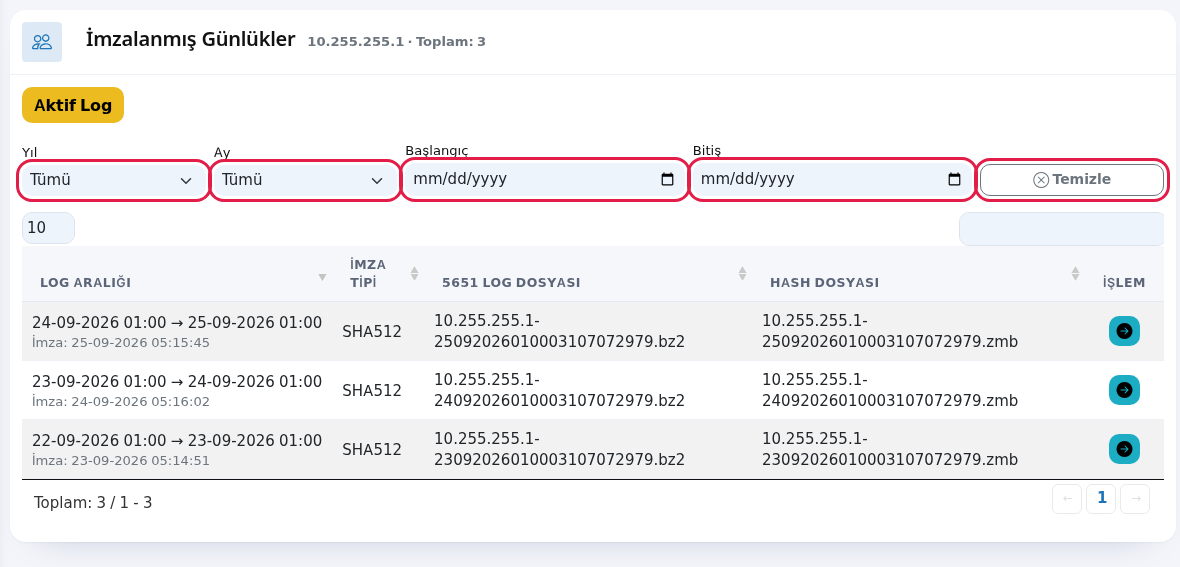The height and width of the screenshot is (567, 1180).
Task: Open the Aktif Log view
Action: (73, 105)
